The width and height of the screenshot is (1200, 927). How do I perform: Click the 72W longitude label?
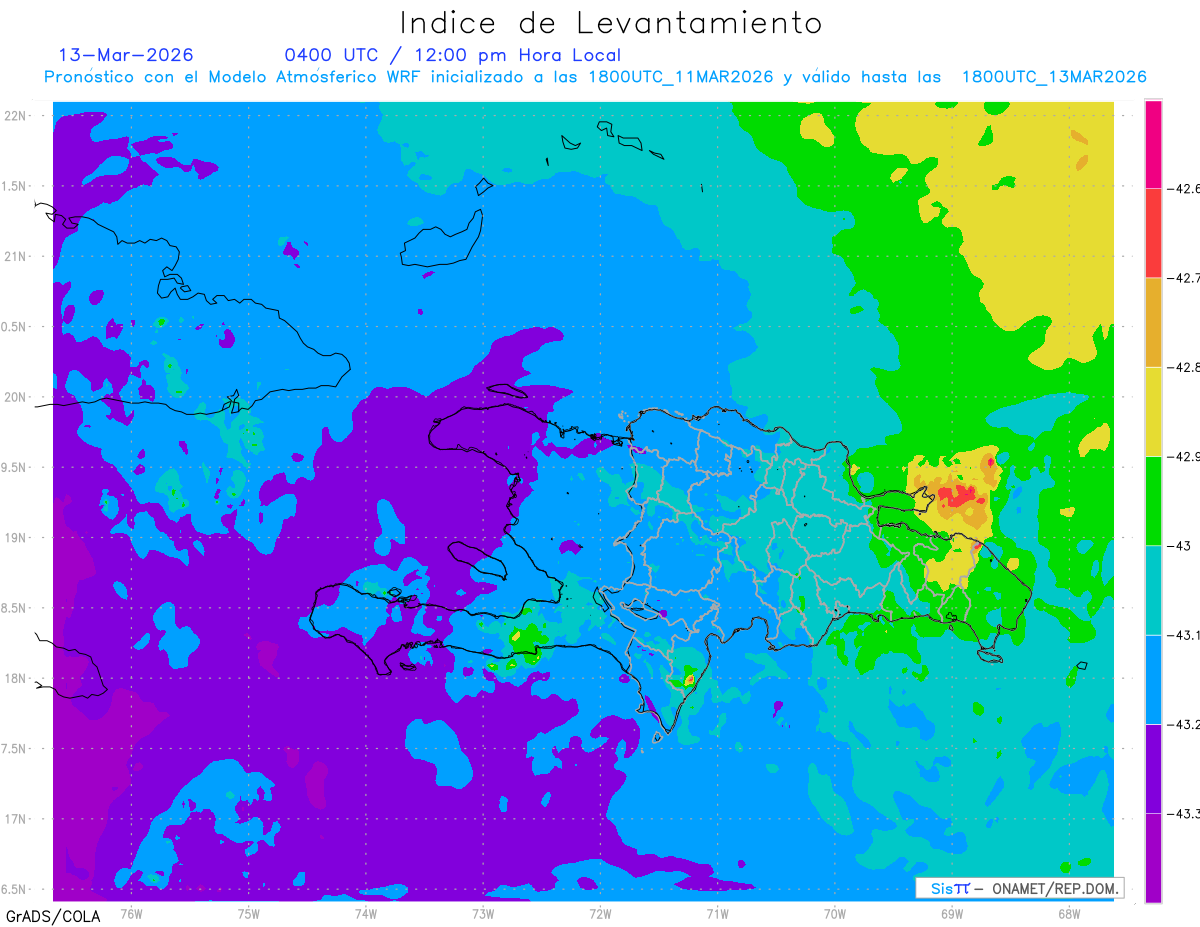coord(600,914)
